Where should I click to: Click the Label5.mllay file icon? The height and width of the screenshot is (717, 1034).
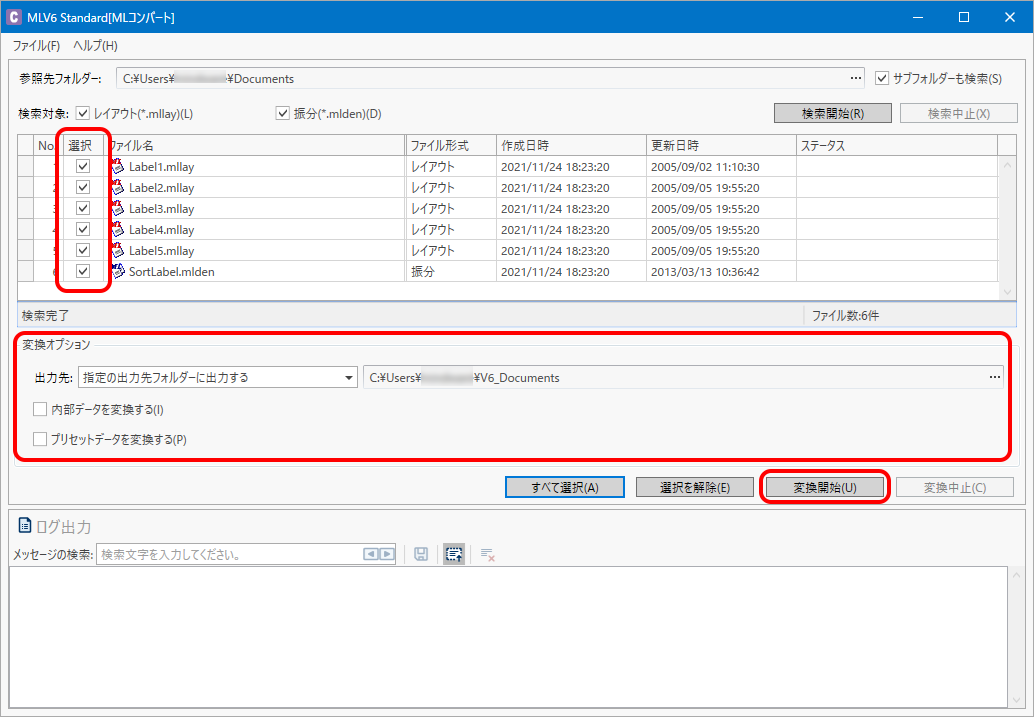click(117, 251)
